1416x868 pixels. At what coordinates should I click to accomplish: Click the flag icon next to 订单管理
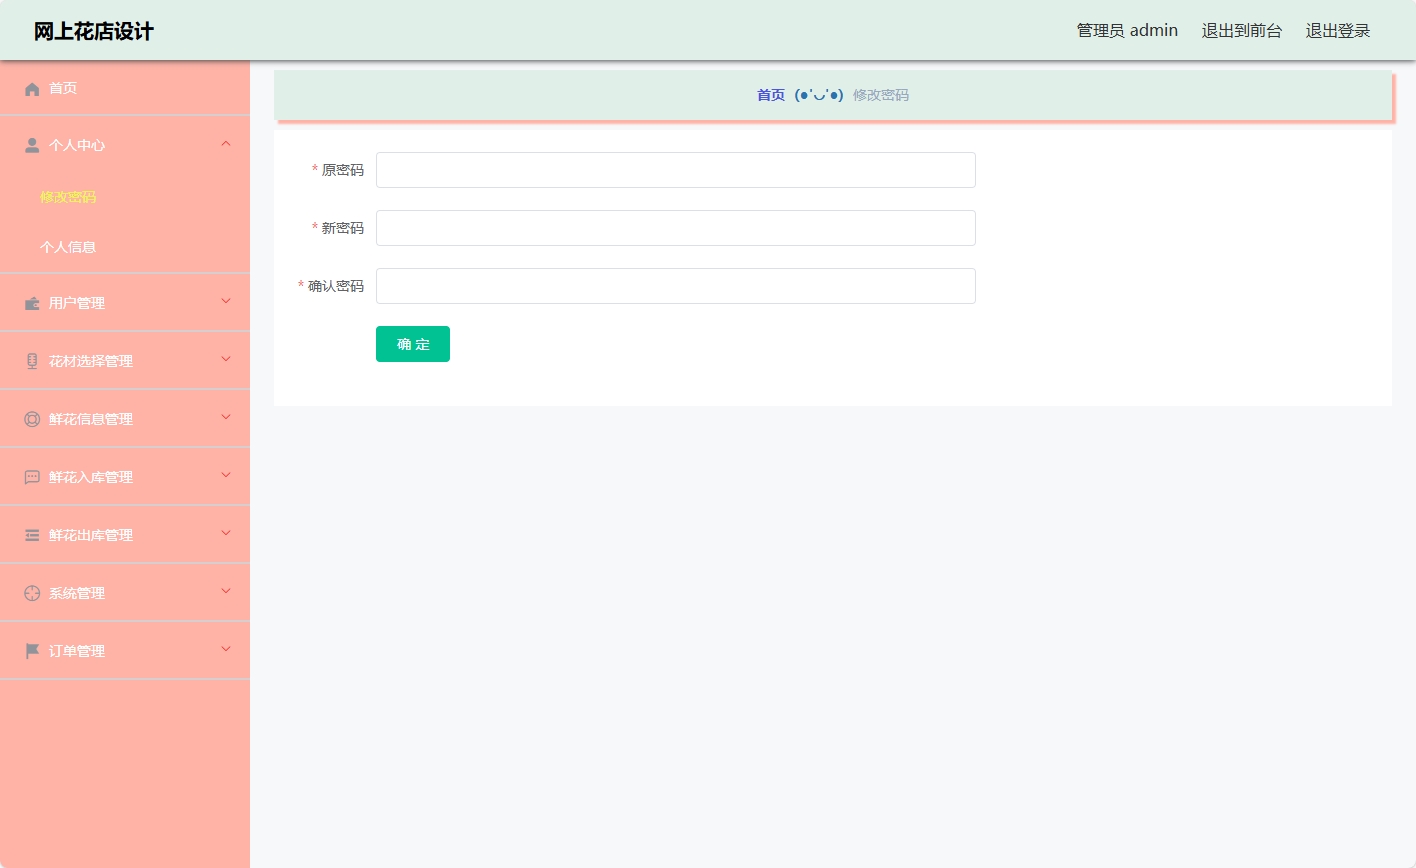coord(32,650)
